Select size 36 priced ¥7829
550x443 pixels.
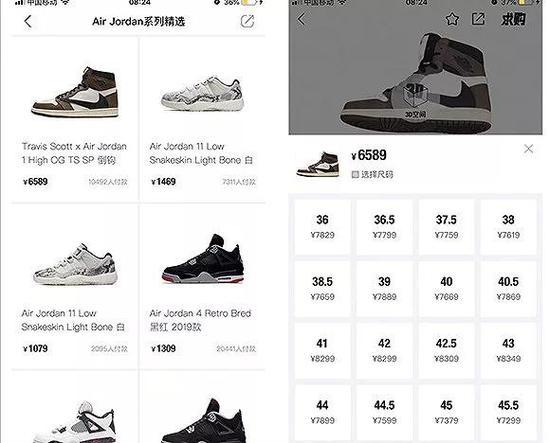click(322, 227)
